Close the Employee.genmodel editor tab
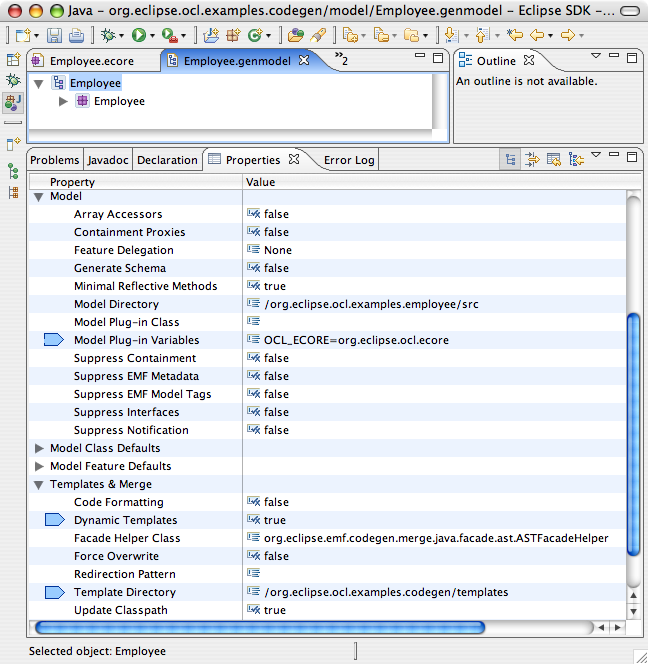The height and width of the screenshot is (664, 648). (304, 61)
